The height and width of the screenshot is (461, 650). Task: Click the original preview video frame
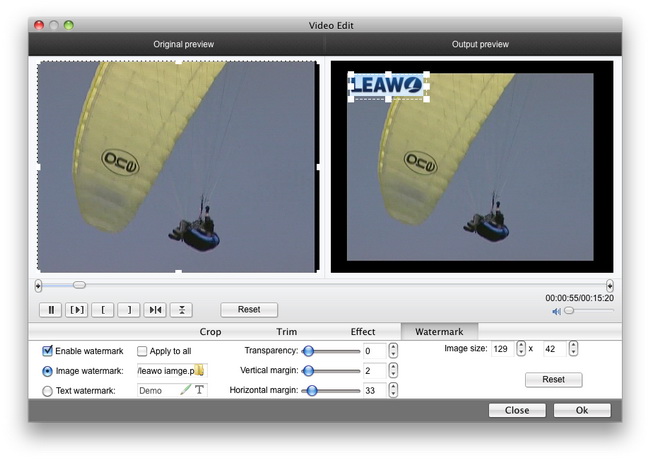point(177,167)
